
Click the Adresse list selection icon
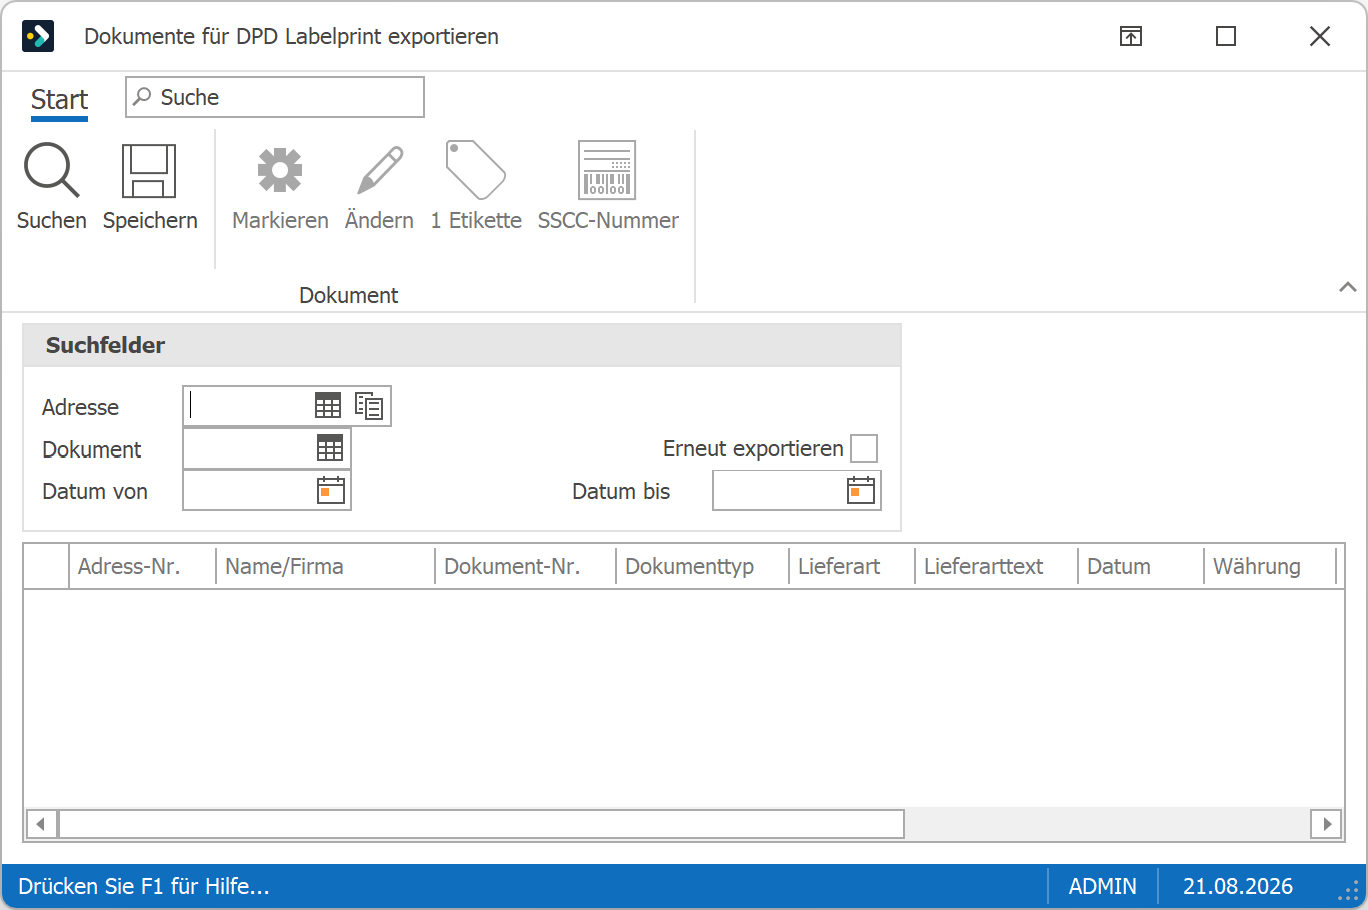pyautogui.click(x=369, y=405)
